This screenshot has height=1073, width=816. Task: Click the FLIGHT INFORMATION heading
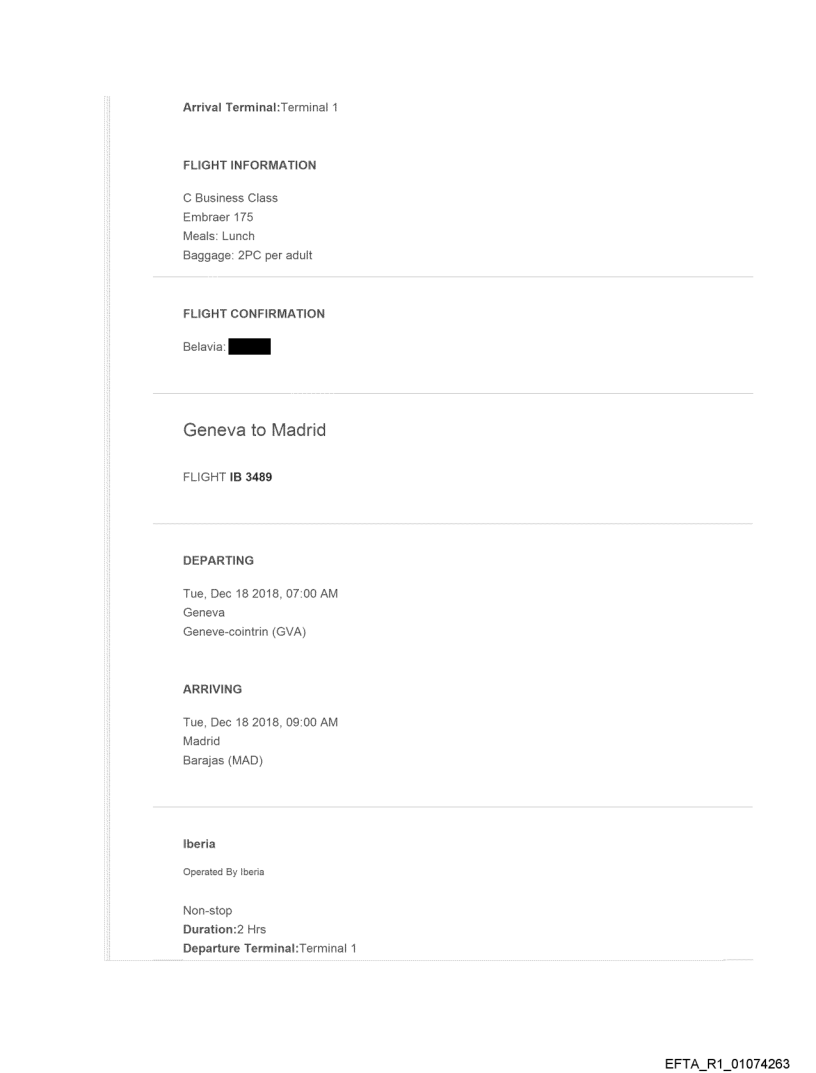[x=250, y=165]
